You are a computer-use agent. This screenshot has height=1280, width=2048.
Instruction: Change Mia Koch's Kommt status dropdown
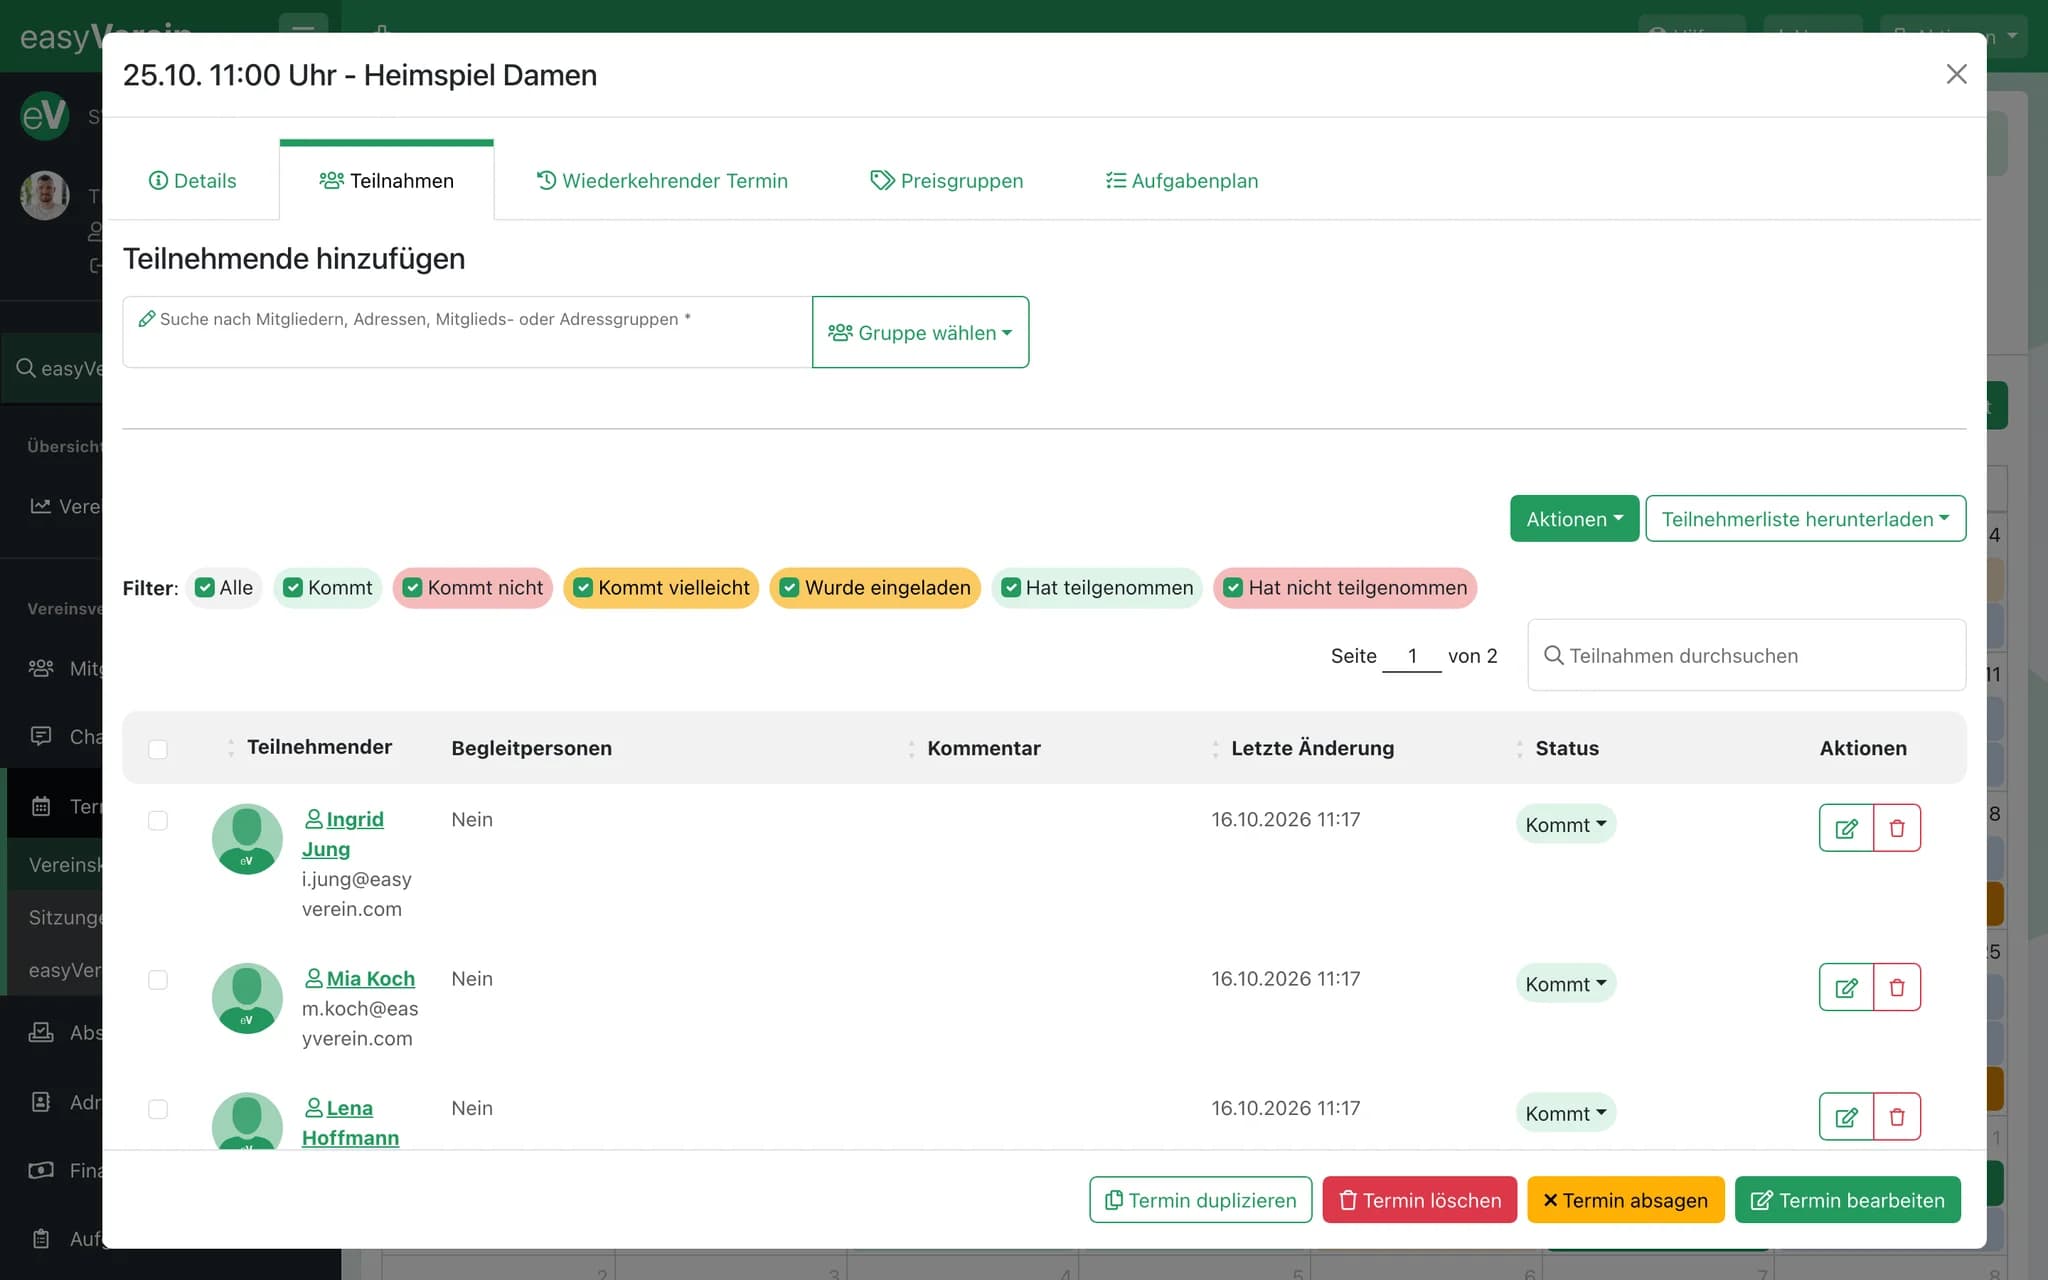tap(1565, 984)
